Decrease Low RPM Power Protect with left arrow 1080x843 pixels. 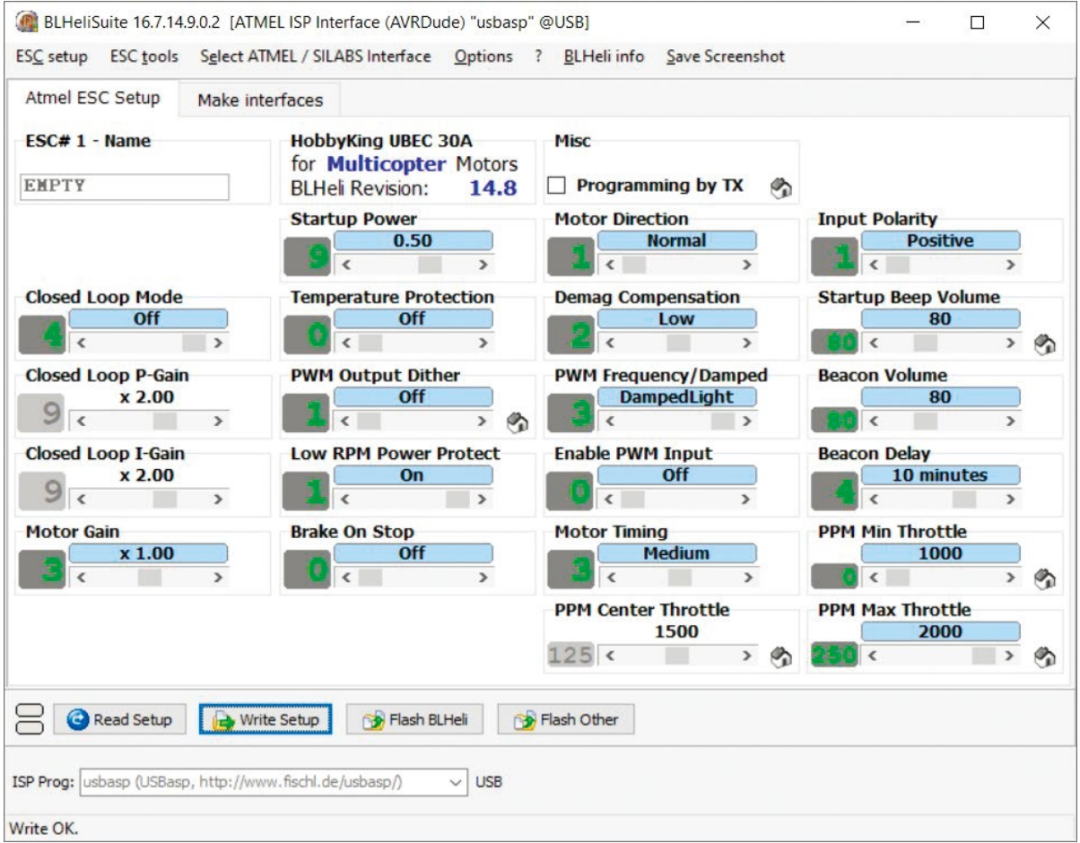pyautogui.click(x=344, y=499)
